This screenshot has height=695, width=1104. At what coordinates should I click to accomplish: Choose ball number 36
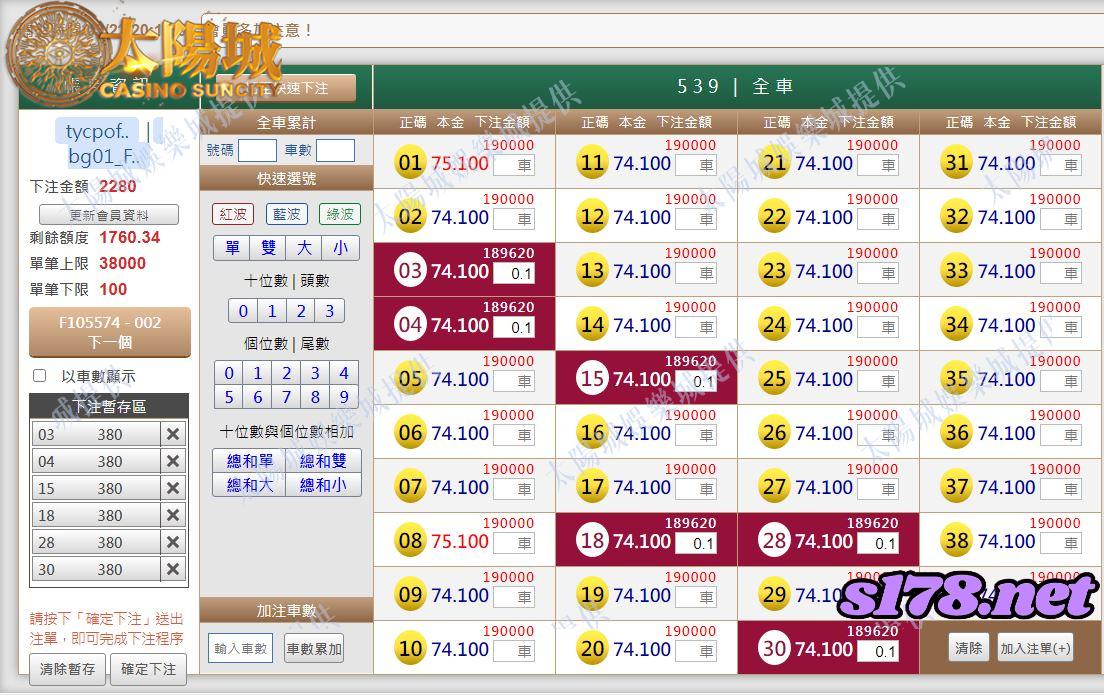point(957,433)
